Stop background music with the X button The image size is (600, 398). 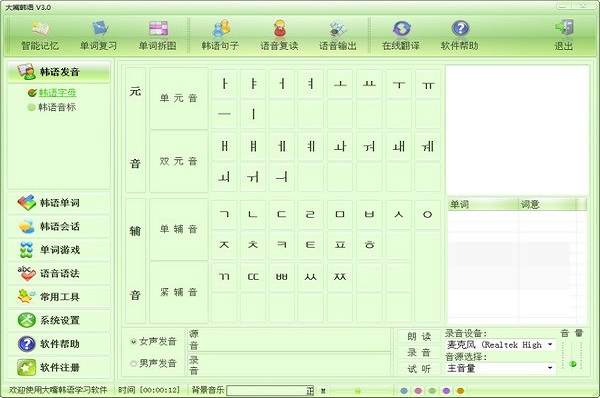(323, 391)
